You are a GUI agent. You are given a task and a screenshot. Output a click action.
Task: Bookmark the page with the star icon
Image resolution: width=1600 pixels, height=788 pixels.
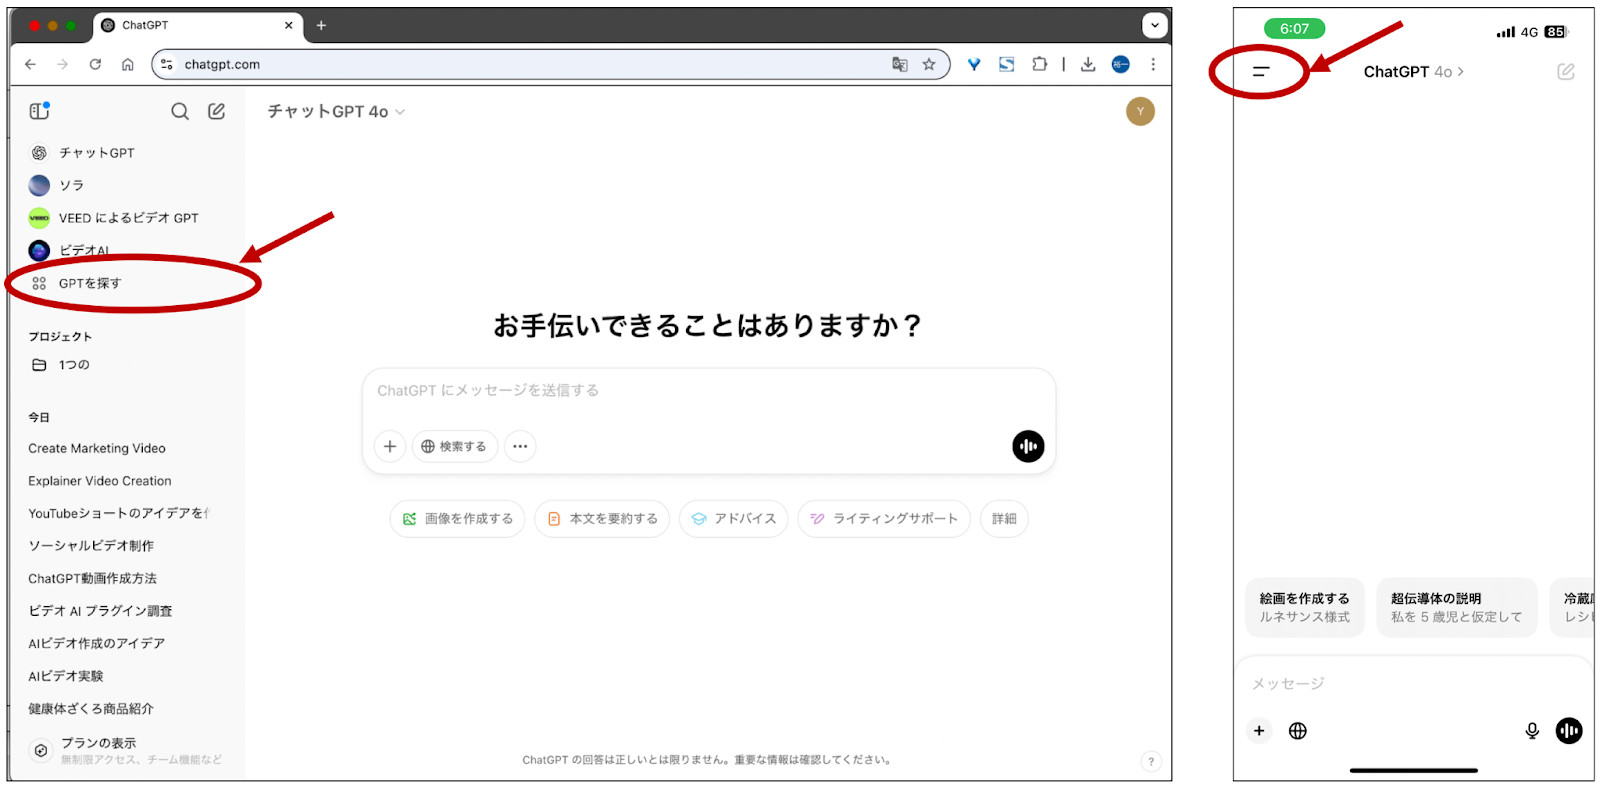929,64
